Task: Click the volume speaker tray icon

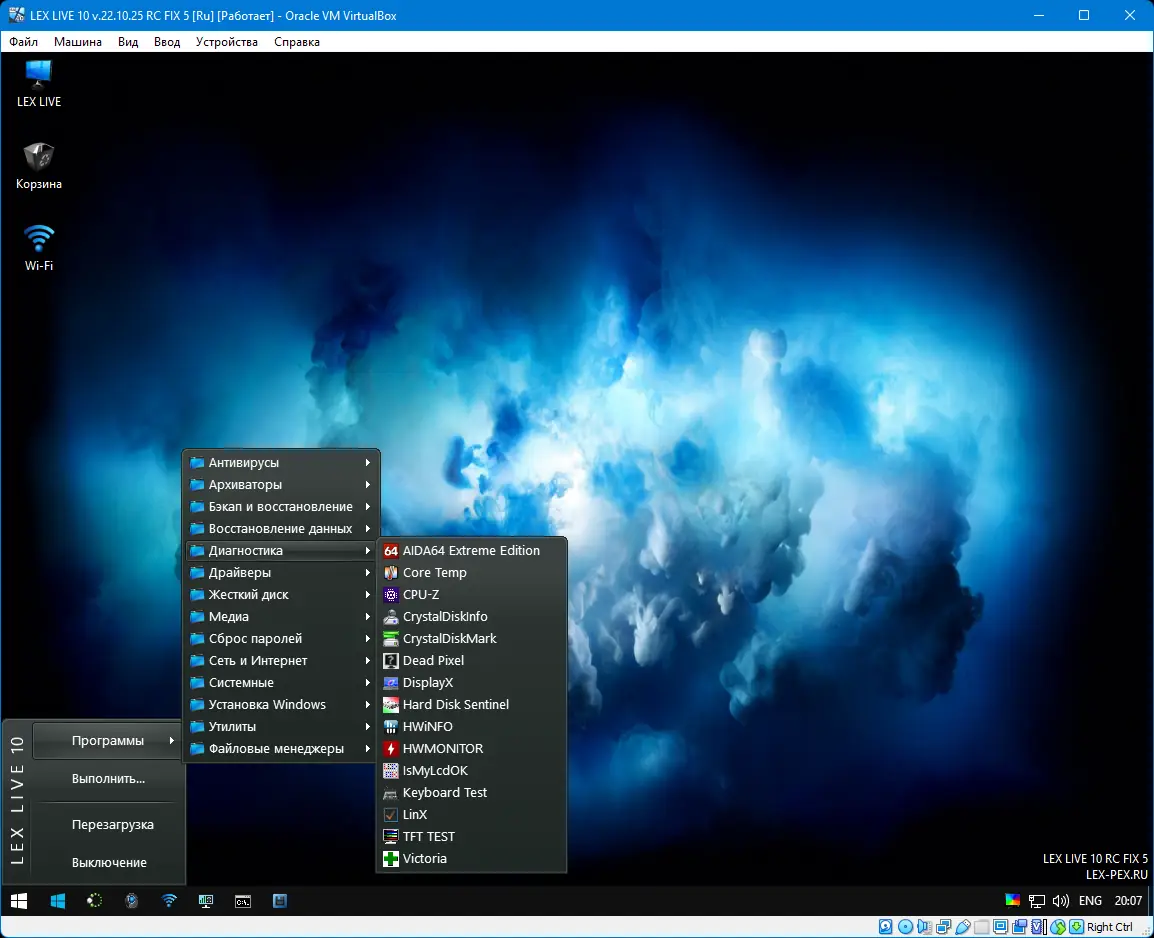Action: pyautogui.click(x=1061, y=900)
